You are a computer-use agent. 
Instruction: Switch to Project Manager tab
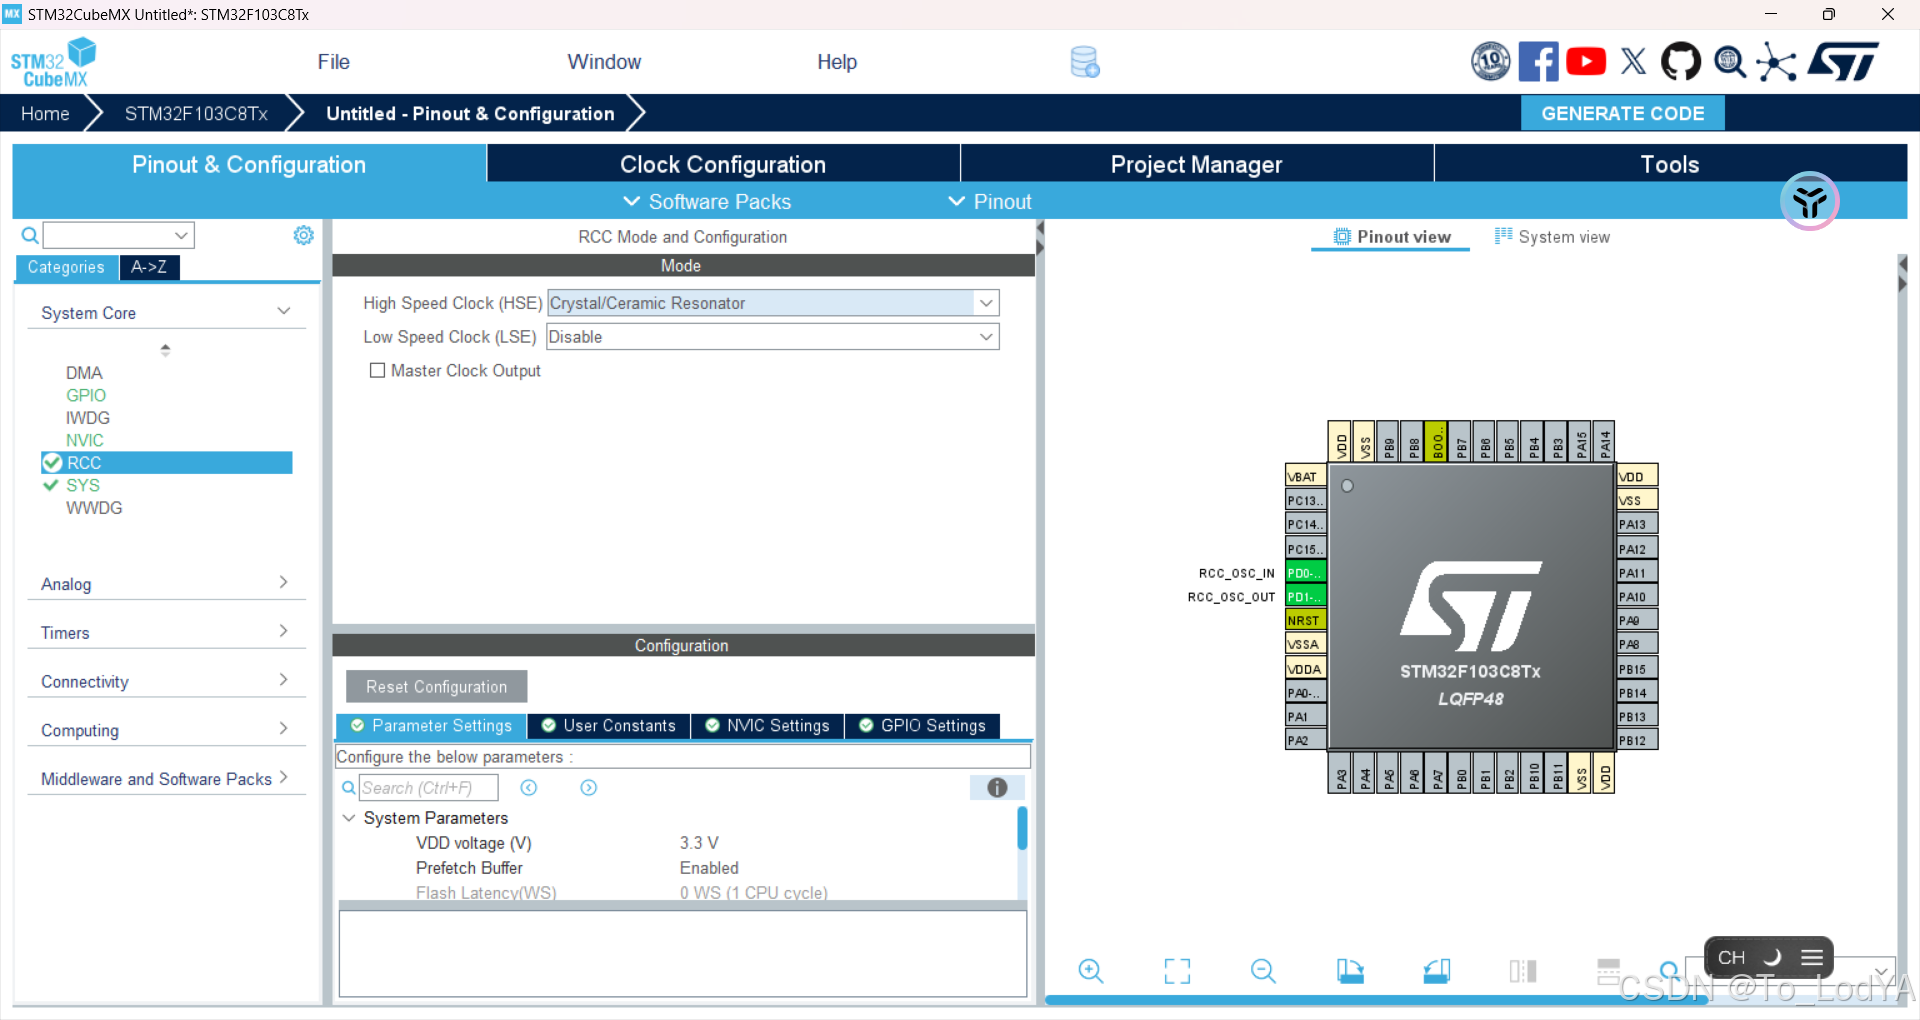(x=1196, y=164)
